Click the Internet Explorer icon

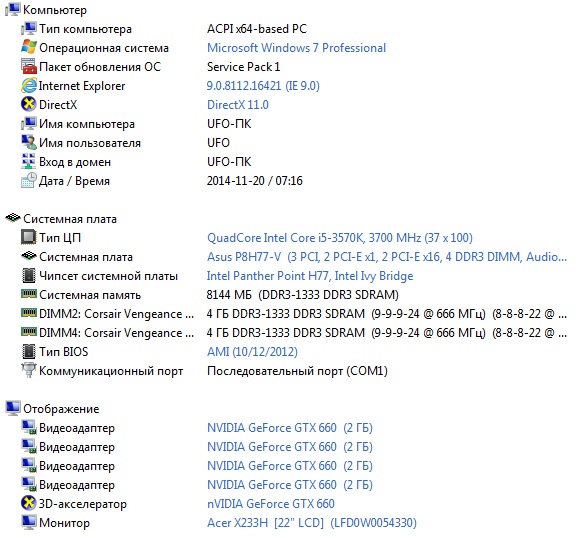[x=29, y=86]
